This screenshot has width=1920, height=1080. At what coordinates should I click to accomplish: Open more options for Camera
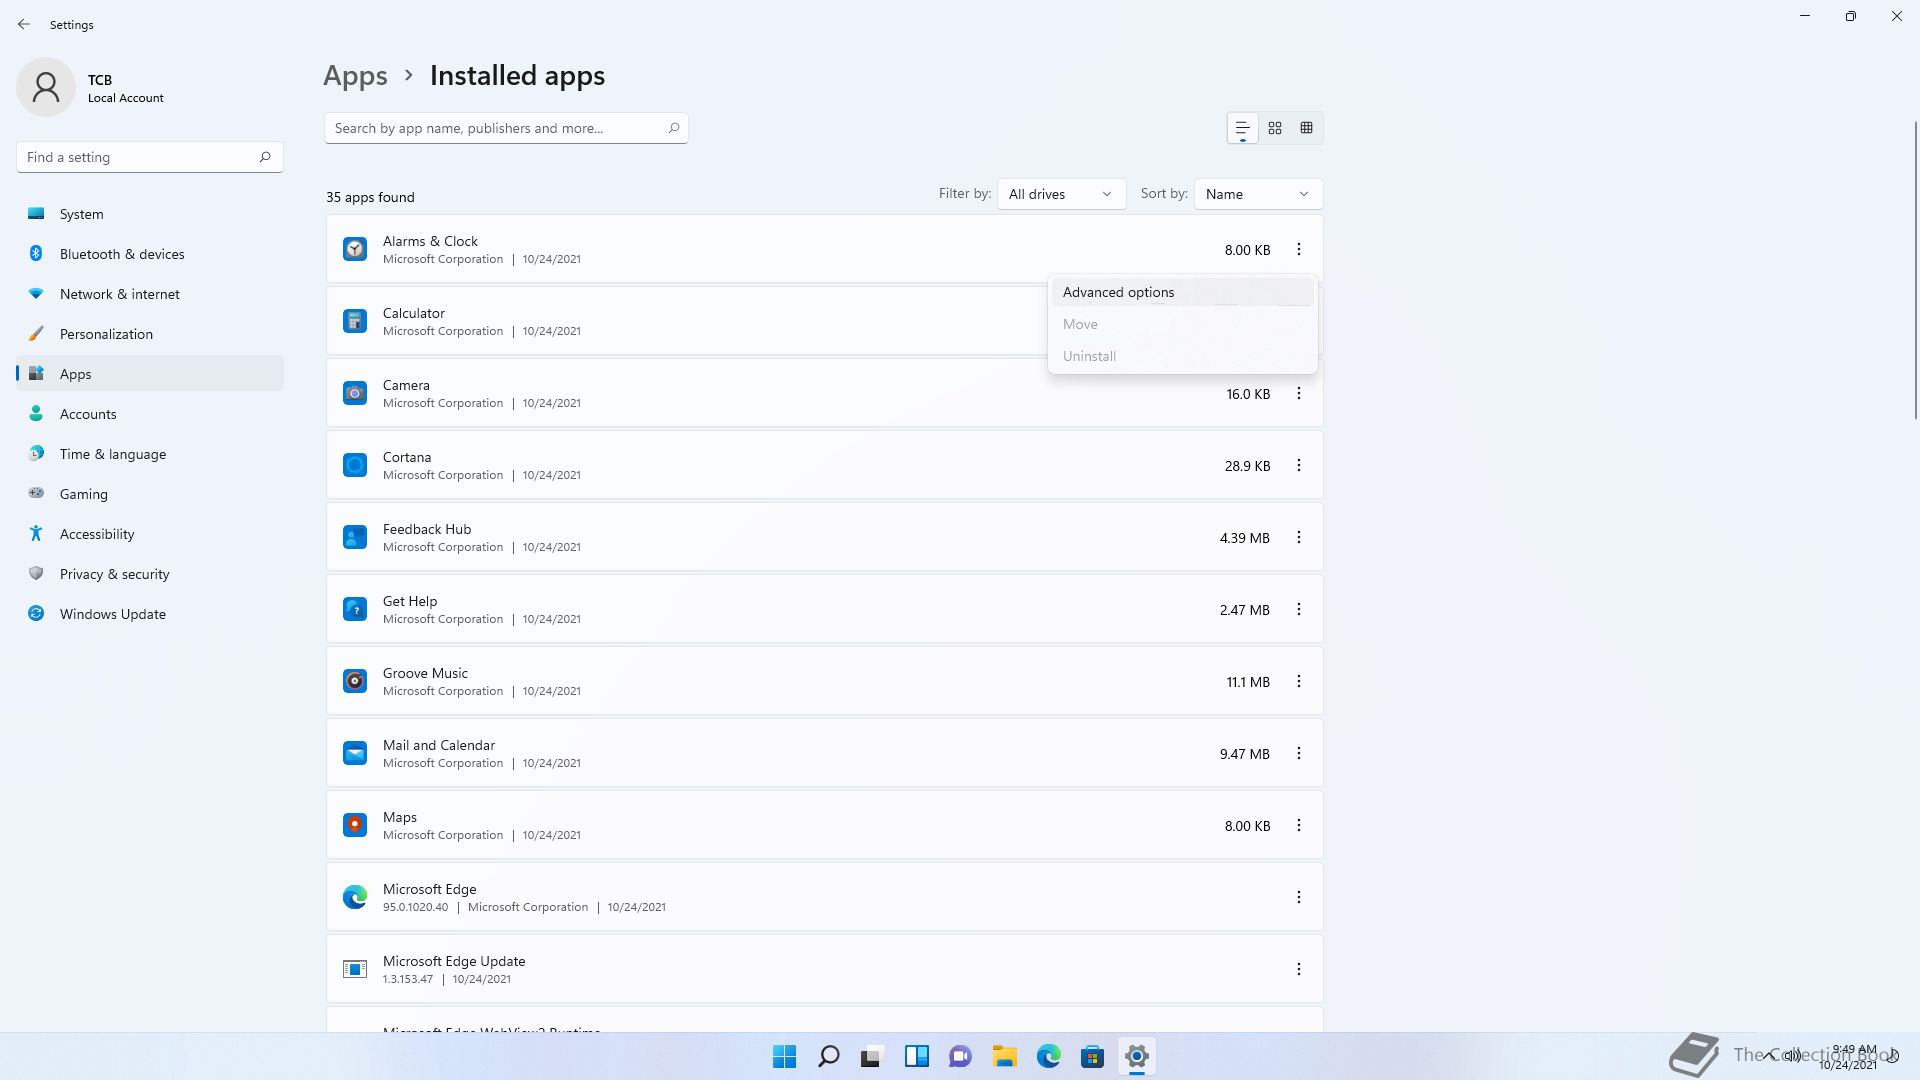pos(1299,393)
